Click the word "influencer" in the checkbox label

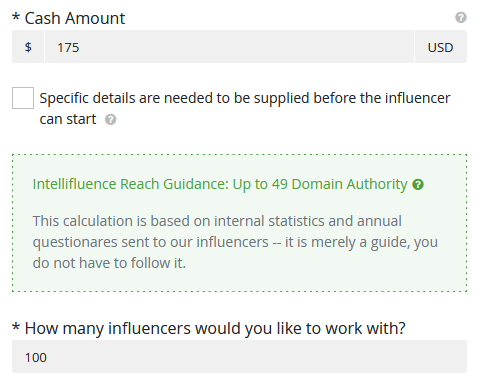[418, 98]
